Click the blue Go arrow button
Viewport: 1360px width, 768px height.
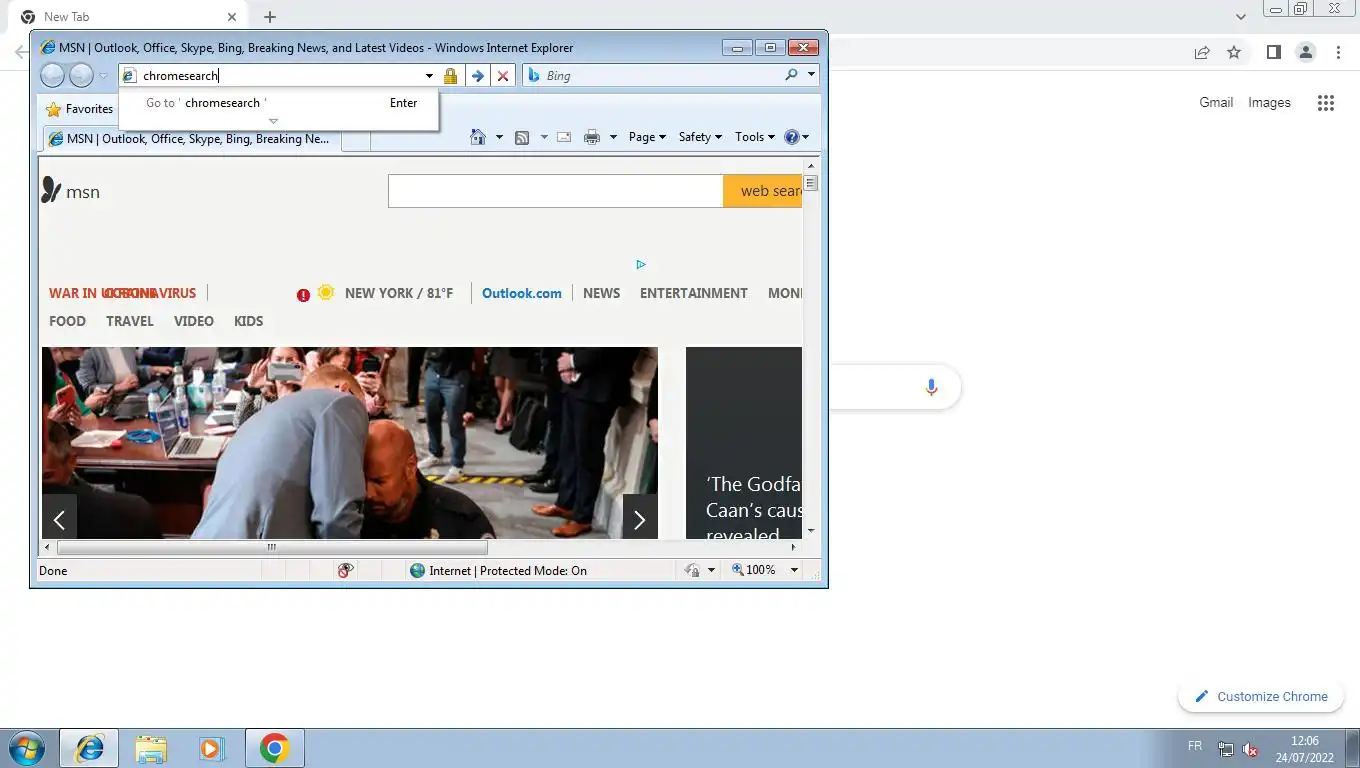tap(478, 76)
